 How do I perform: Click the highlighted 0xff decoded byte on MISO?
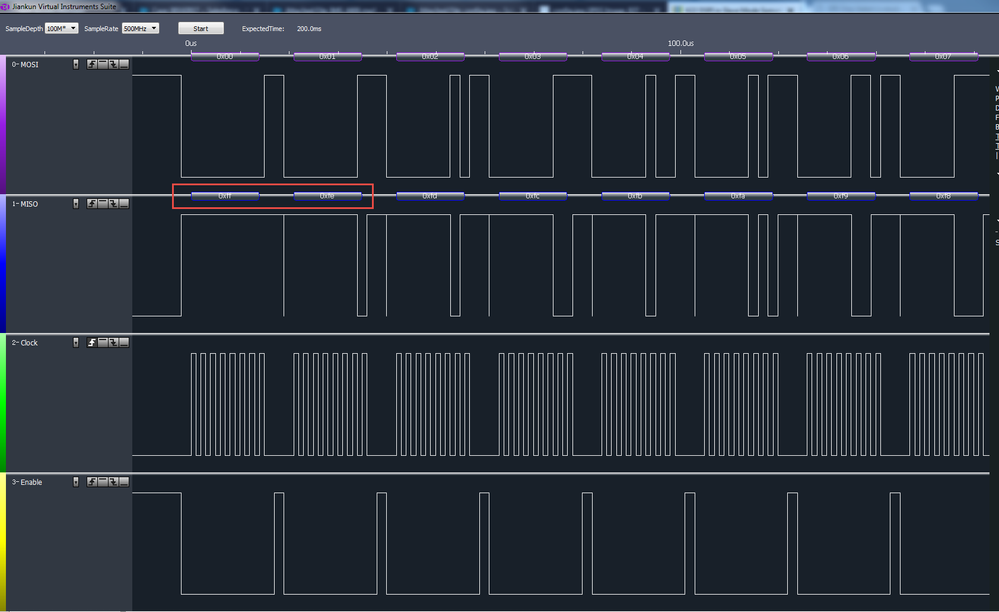[224, 196]
